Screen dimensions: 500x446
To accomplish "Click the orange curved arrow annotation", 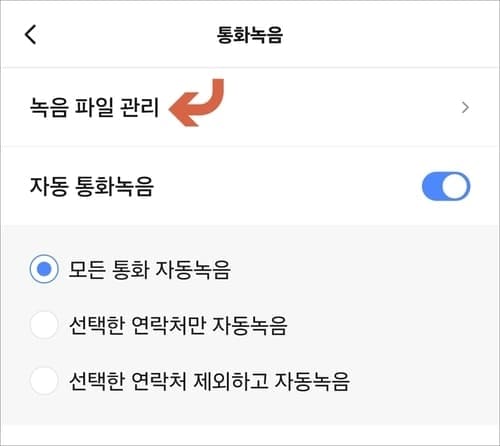I will click(x=197, y=103).
